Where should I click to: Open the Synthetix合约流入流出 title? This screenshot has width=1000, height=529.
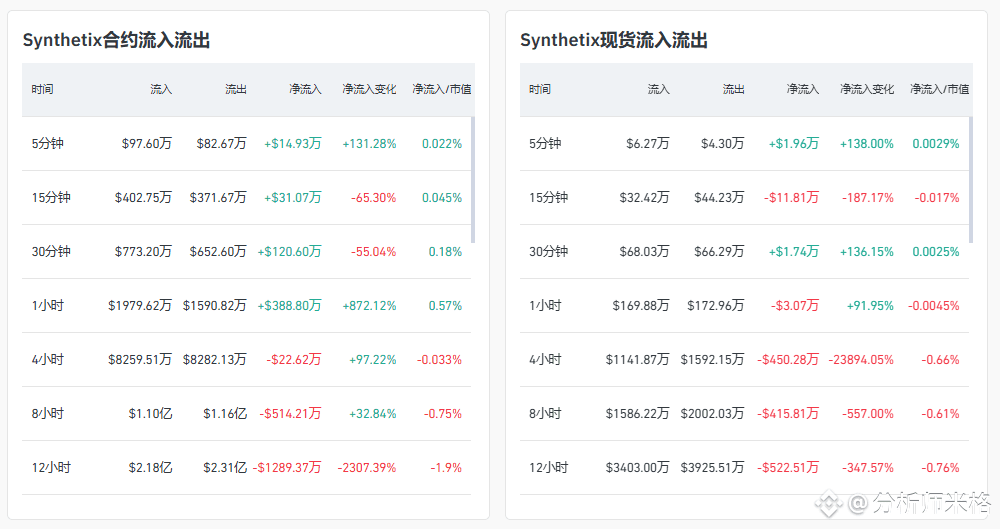tap(117, 40)
